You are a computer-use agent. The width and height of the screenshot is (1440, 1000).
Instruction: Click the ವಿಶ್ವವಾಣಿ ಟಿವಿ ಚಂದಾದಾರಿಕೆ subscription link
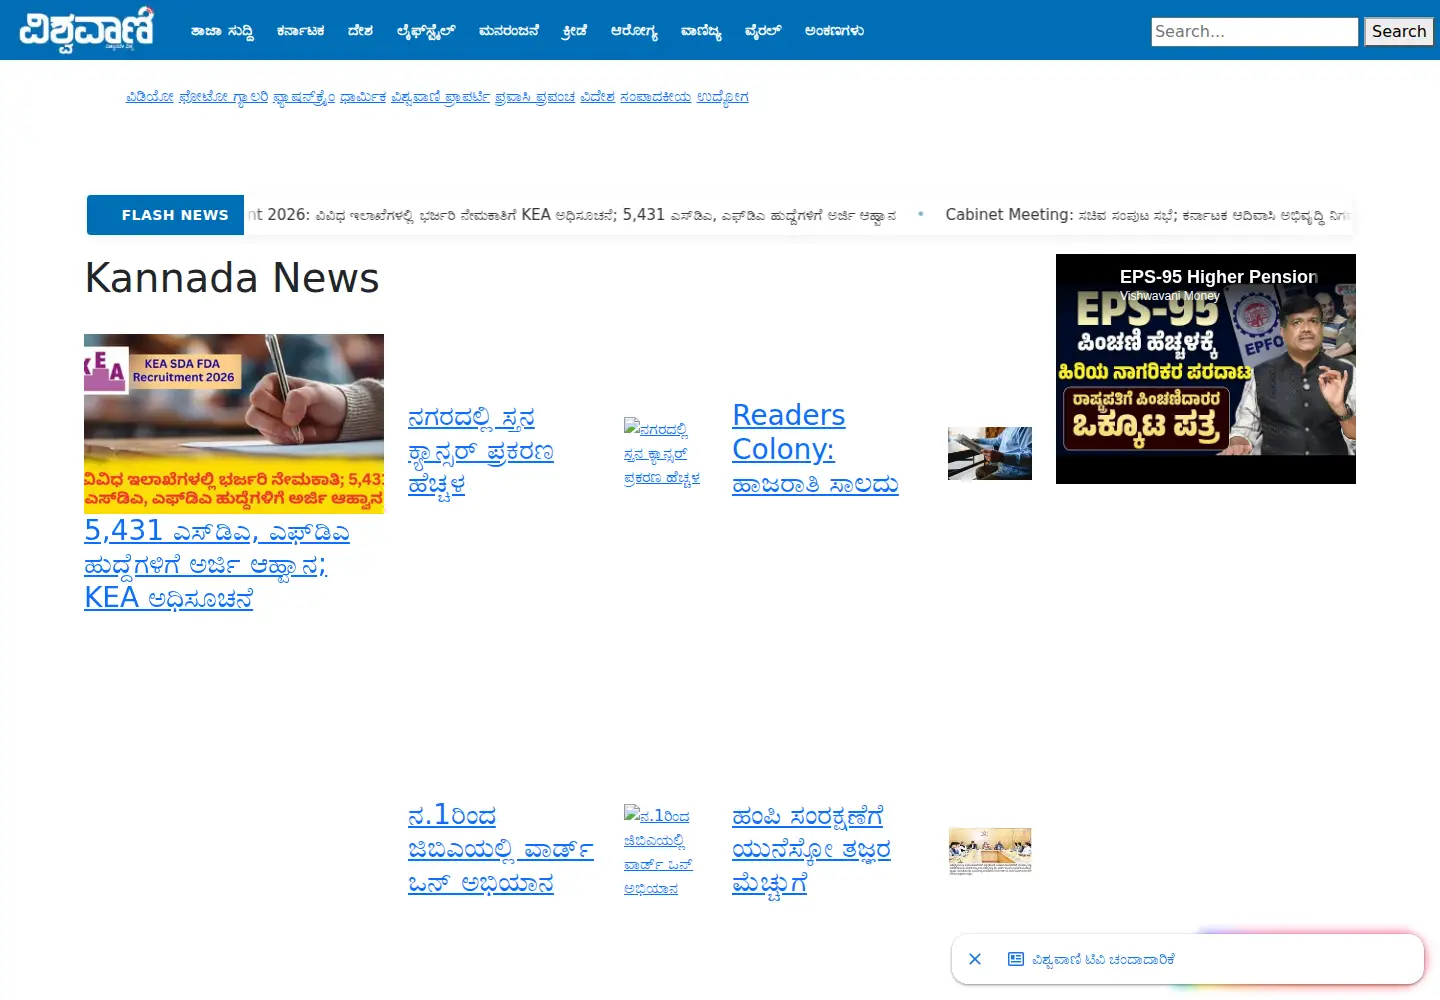(1103, 960)
